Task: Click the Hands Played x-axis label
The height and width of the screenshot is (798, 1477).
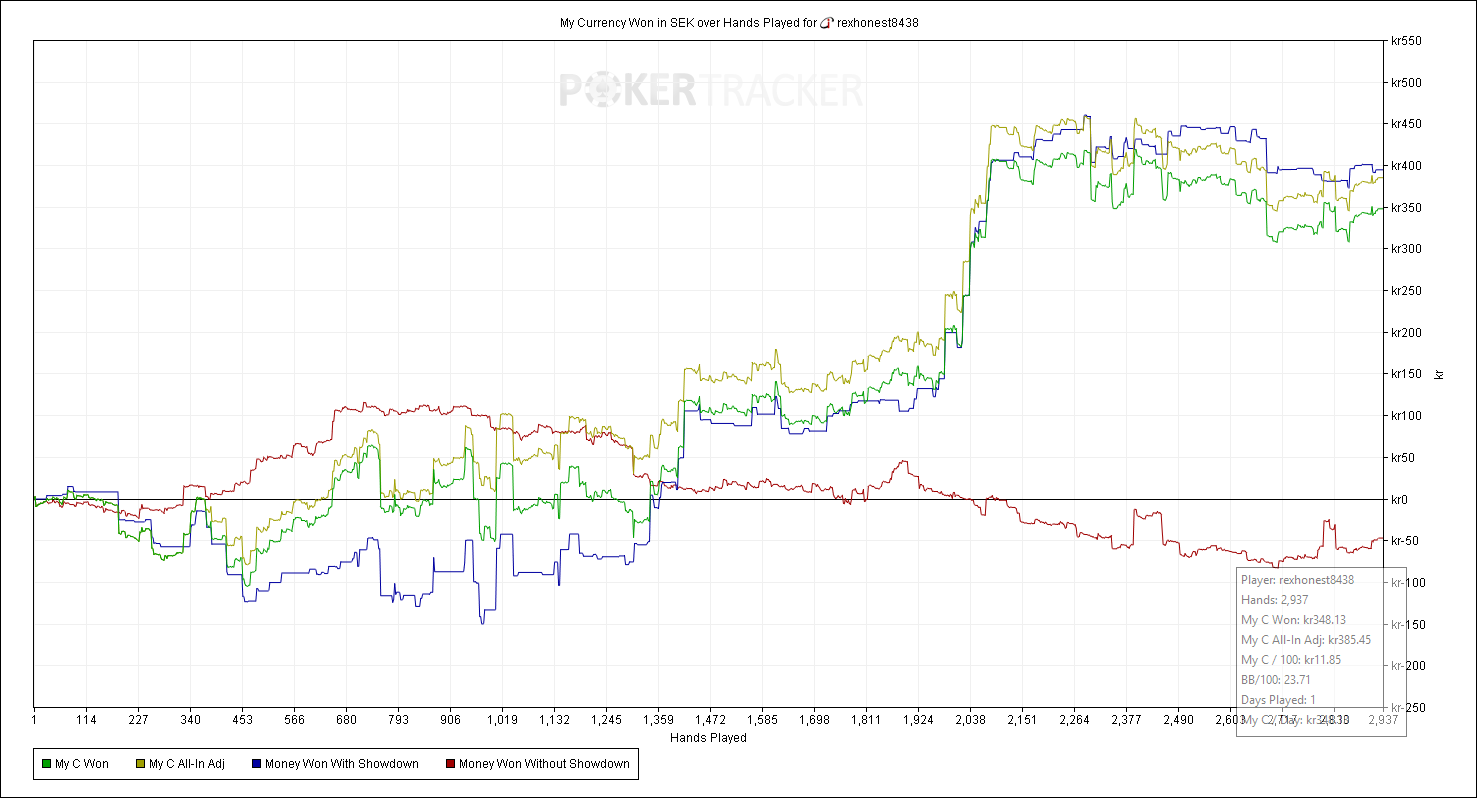Action: (x=708, y=738)
